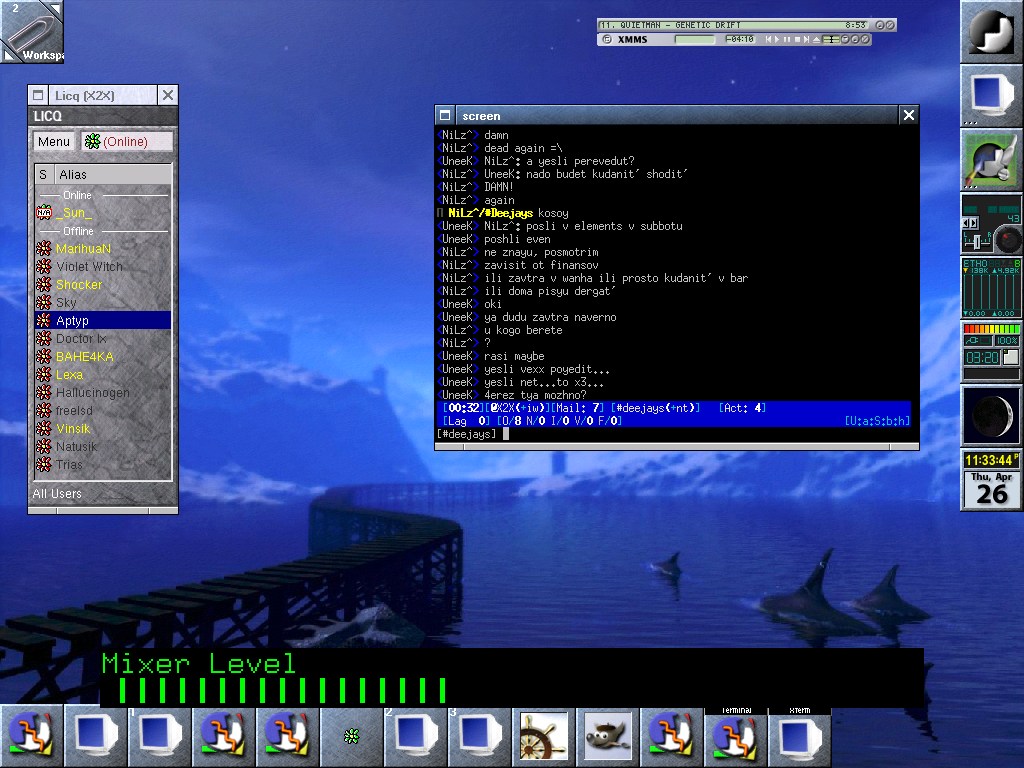Select contact Trias

click(103, 464)
